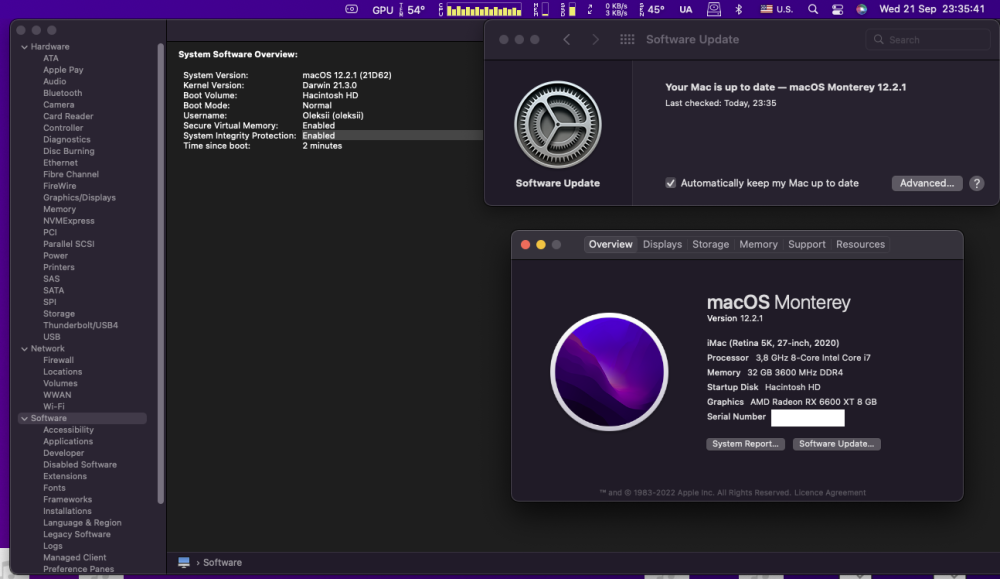Select Preference Panes in sidebar

(x=78, y=569)
